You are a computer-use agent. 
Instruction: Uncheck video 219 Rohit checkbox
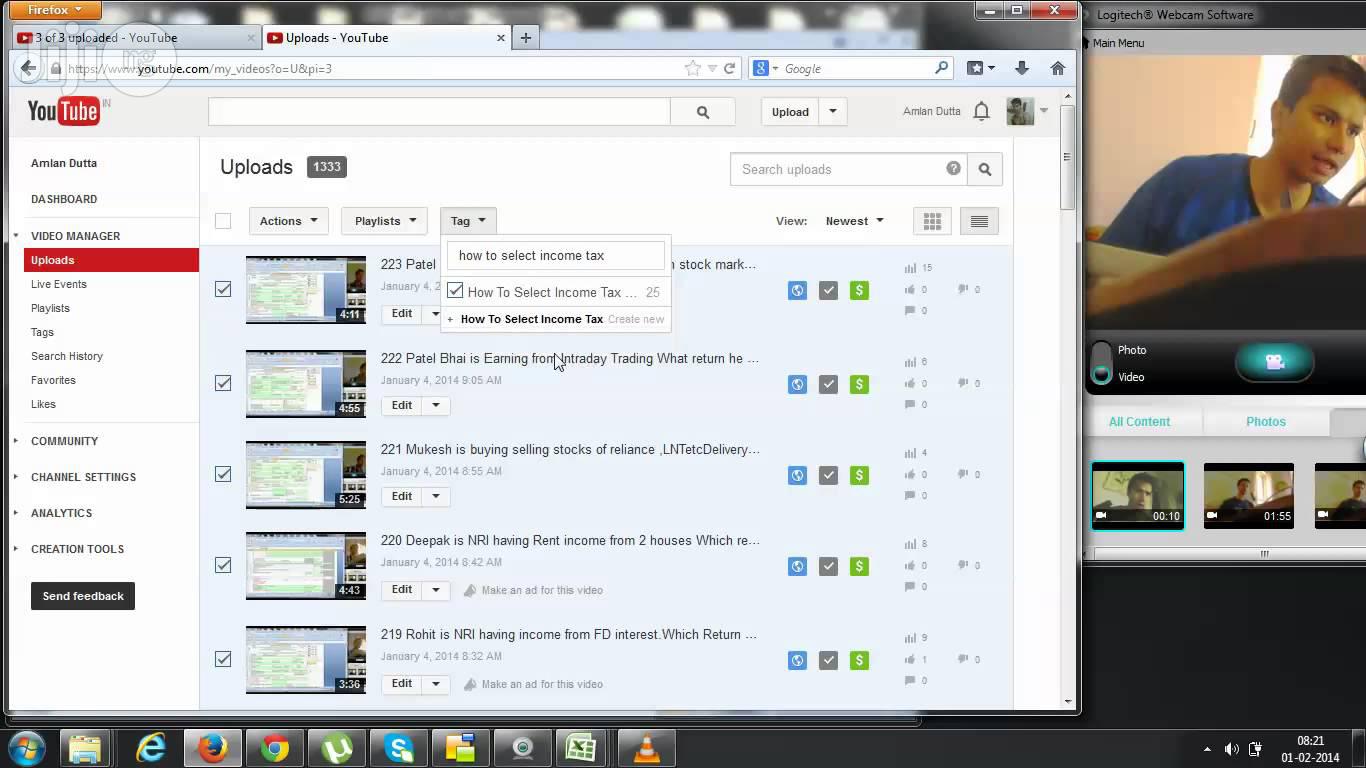pyautogui.click(x=223, y=659)
